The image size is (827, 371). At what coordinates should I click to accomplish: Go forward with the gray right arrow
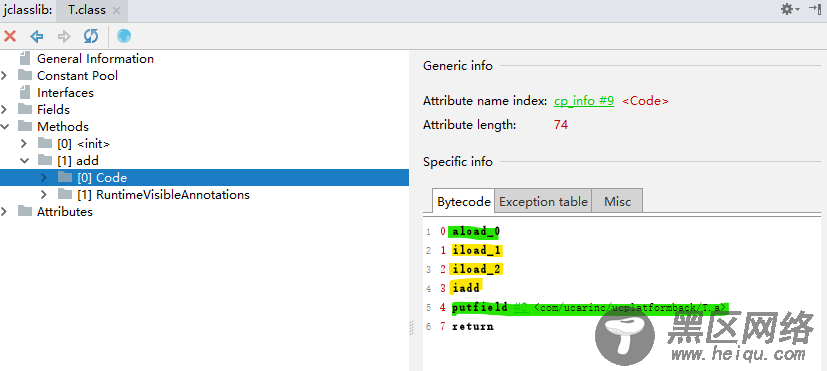[x=64, y=36]
